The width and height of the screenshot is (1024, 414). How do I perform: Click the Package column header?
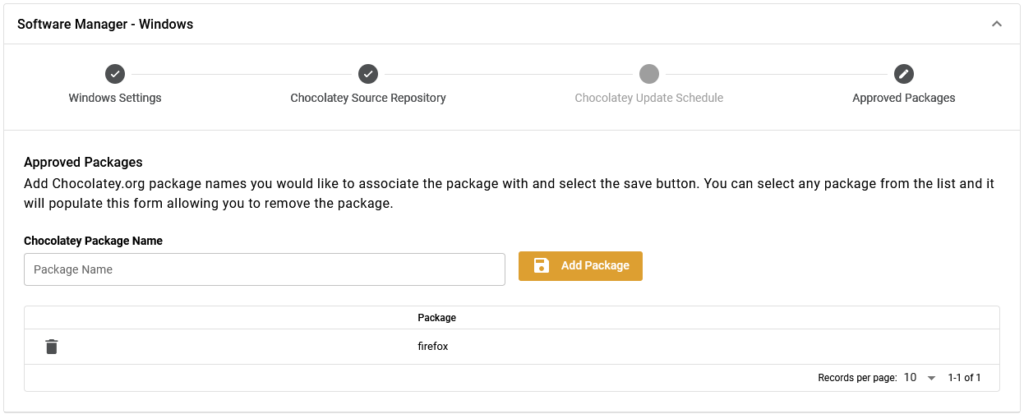(x=437, y=318)
